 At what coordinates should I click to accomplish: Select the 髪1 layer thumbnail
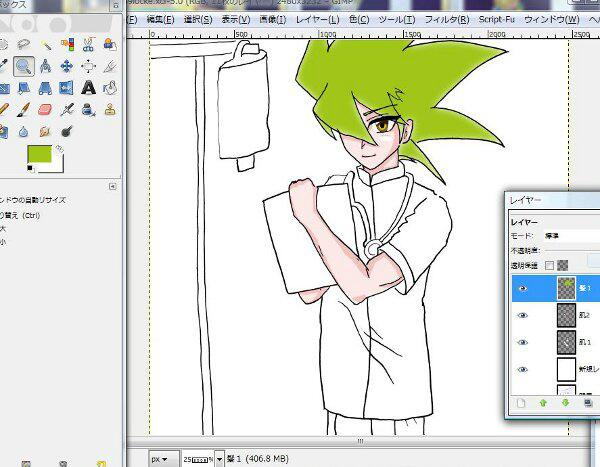[566, 288]
